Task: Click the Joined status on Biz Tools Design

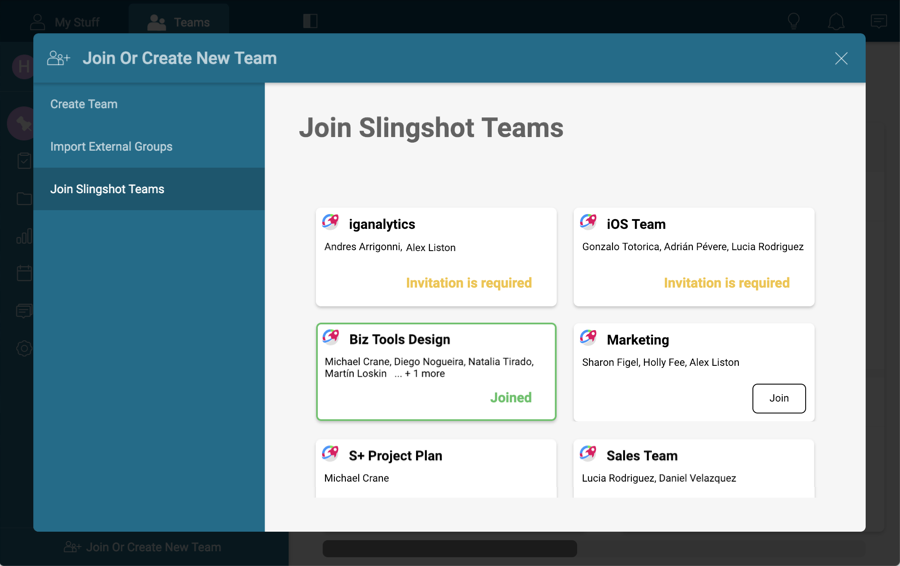Action: point(510,398)
